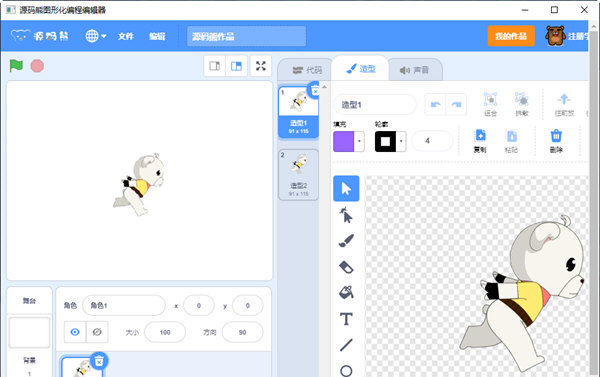Click the purple fill color swatch

click(344, 142)
